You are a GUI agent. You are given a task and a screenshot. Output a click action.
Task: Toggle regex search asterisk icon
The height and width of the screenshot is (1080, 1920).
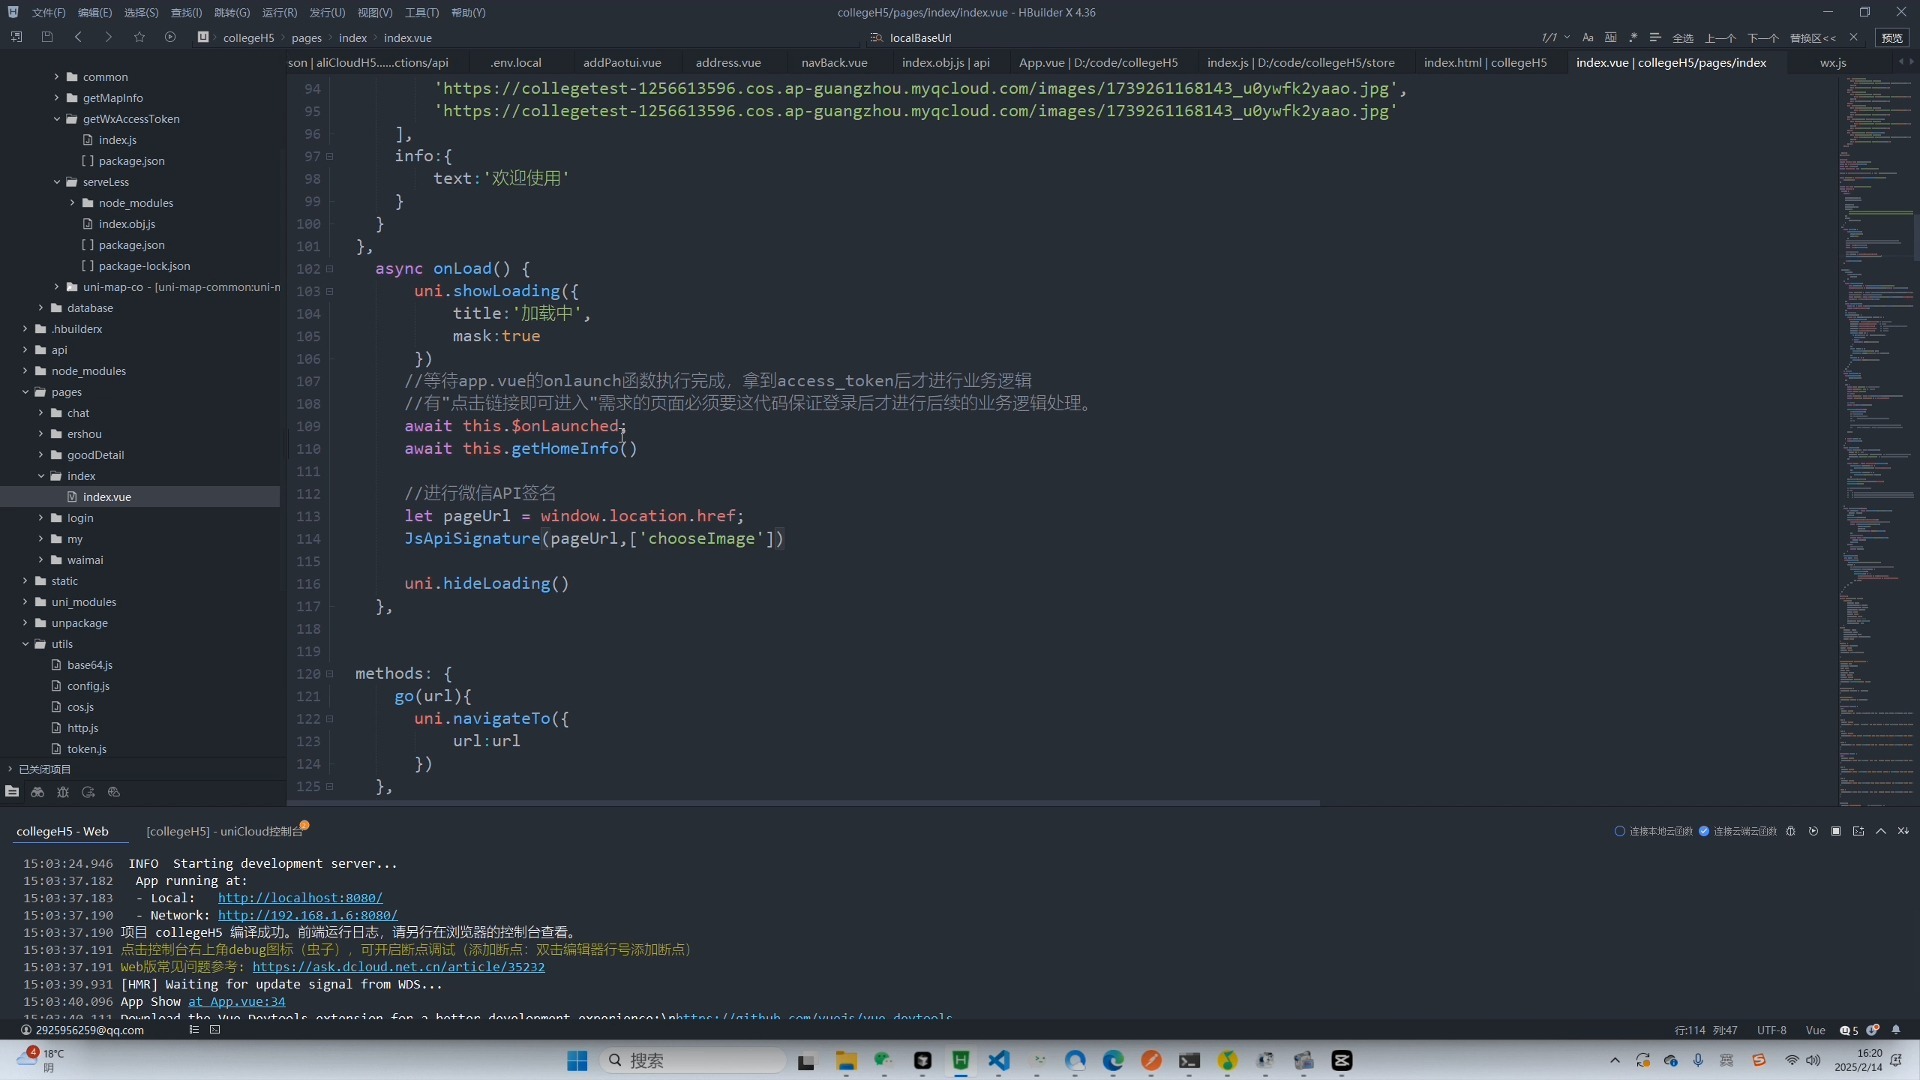coord(1633,37)
